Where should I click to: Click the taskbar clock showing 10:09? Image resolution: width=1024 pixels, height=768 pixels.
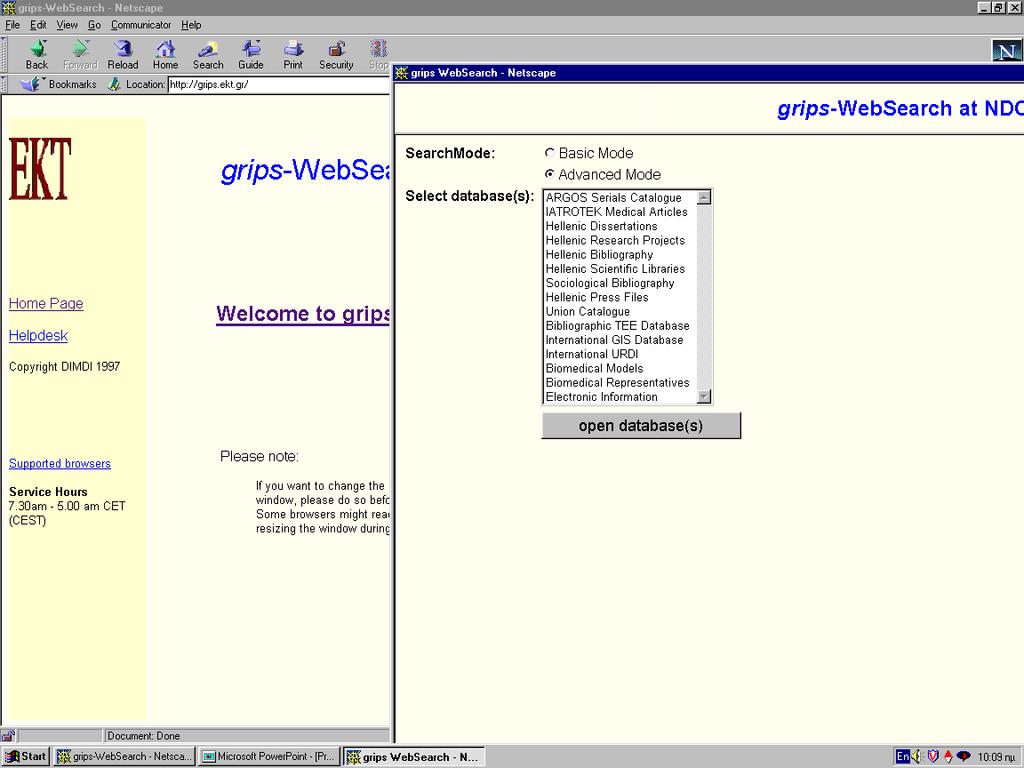(996, 757)
